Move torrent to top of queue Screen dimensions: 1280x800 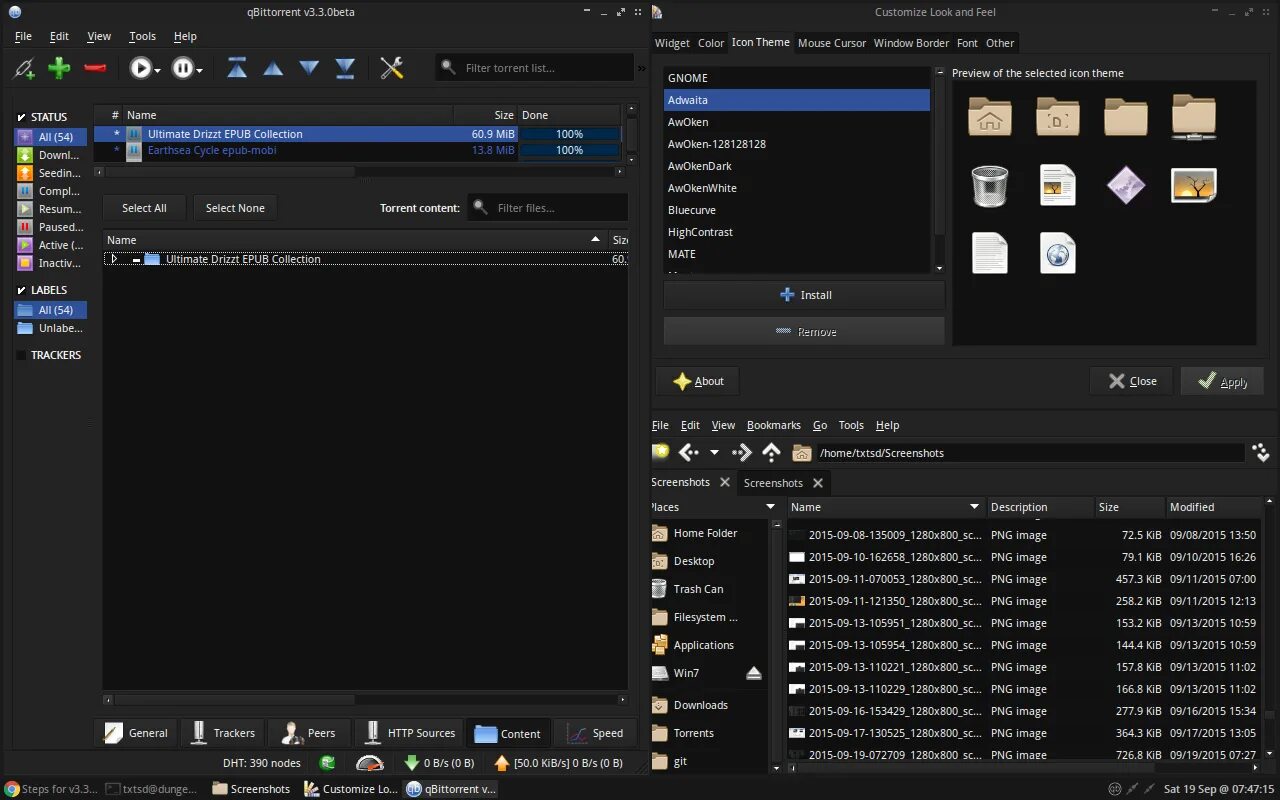pos(237,68)
